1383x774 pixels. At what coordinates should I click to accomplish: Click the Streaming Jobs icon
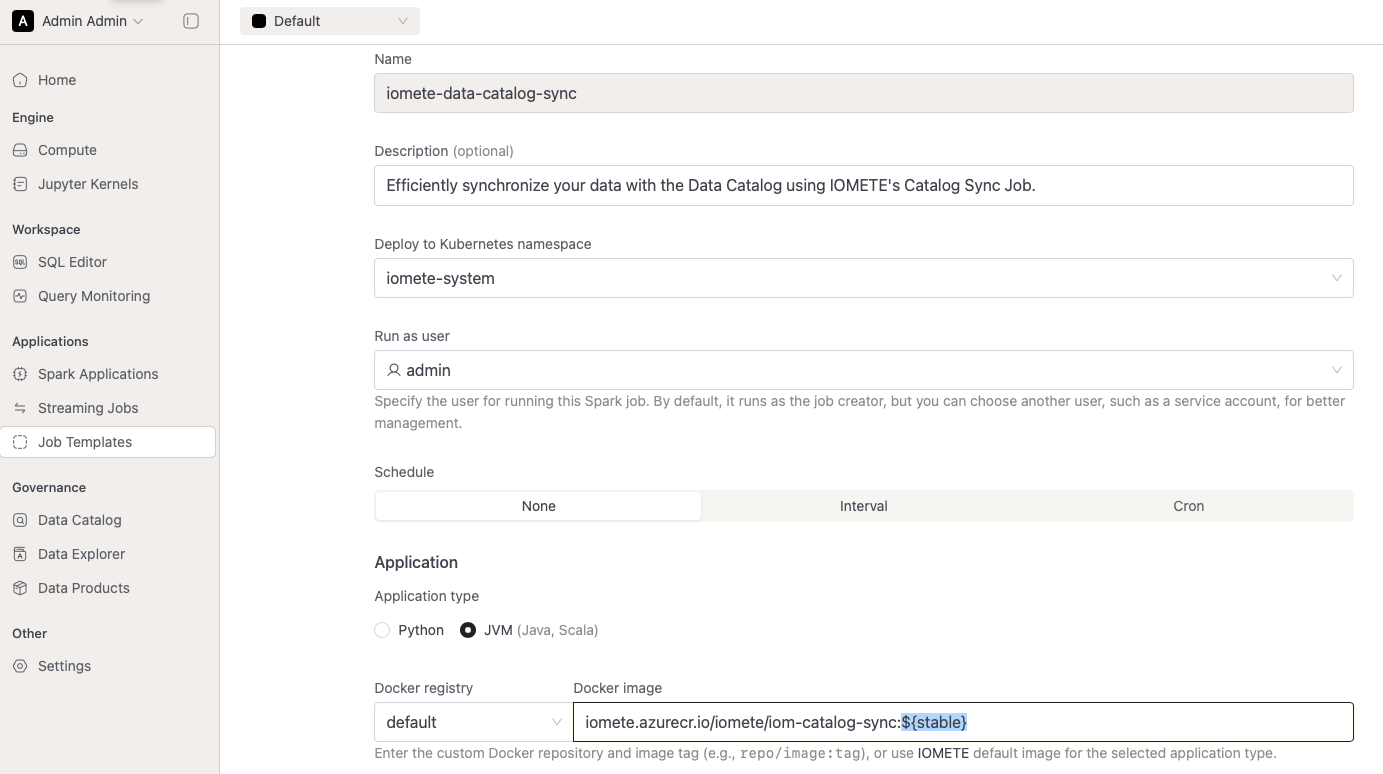(20, 408)
